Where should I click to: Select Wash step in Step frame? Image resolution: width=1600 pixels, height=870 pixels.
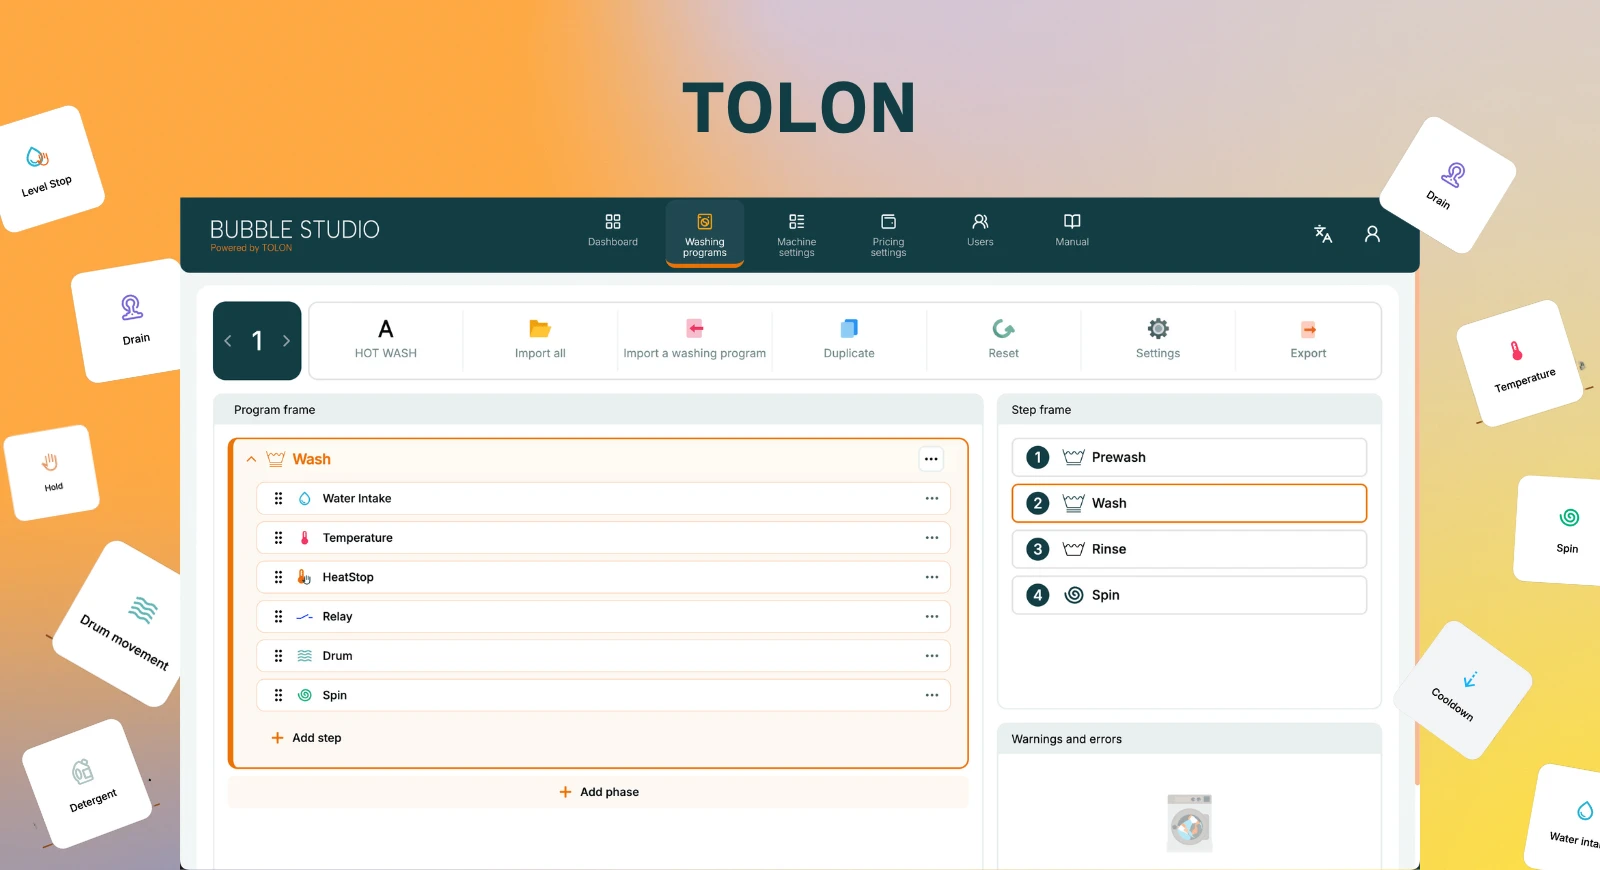pos(1189,503)
